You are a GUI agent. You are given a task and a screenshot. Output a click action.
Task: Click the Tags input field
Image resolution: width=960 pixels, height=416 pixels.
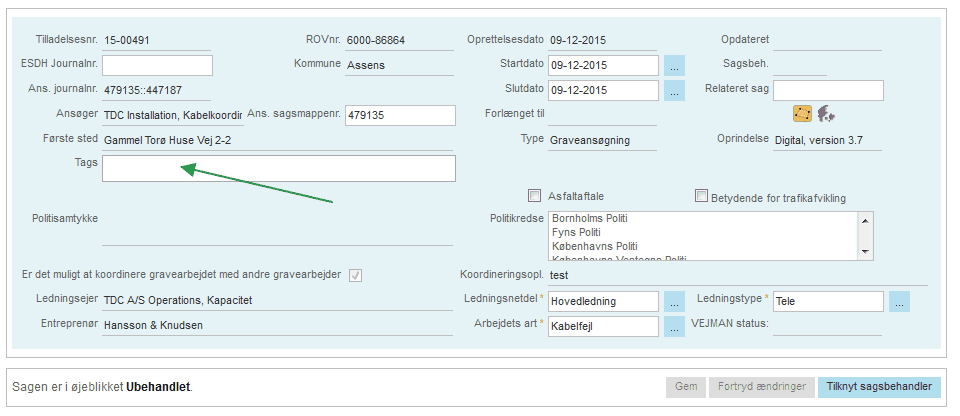pos(278,168)
